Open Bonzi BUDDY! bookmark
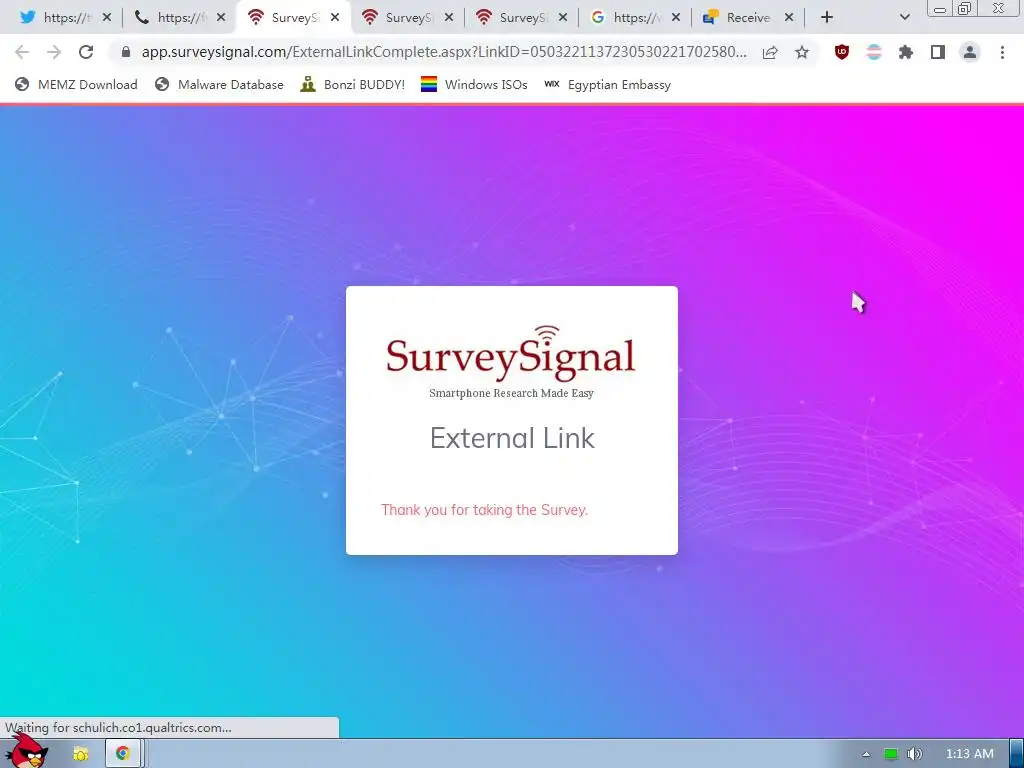 [353, 84]
